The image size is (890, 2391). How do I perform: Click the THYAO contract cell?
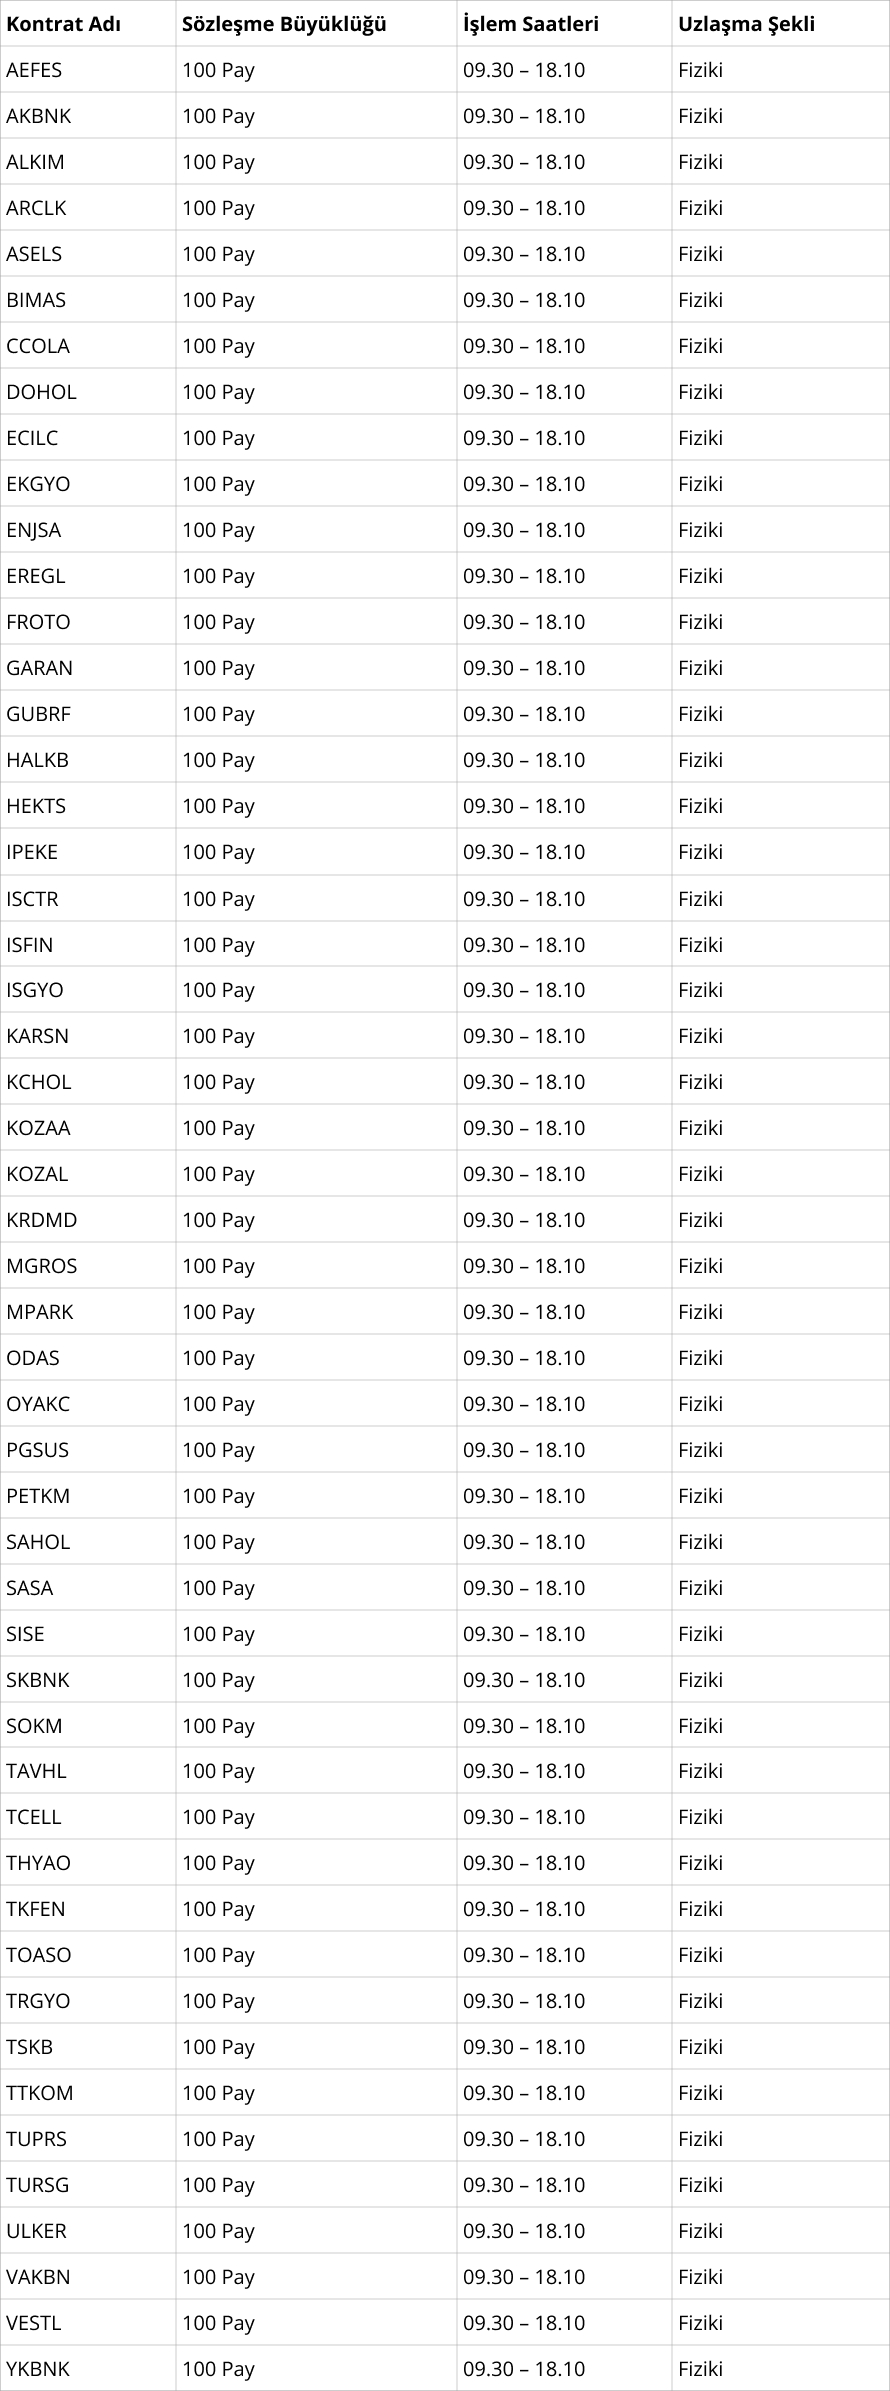point(88,1863)
